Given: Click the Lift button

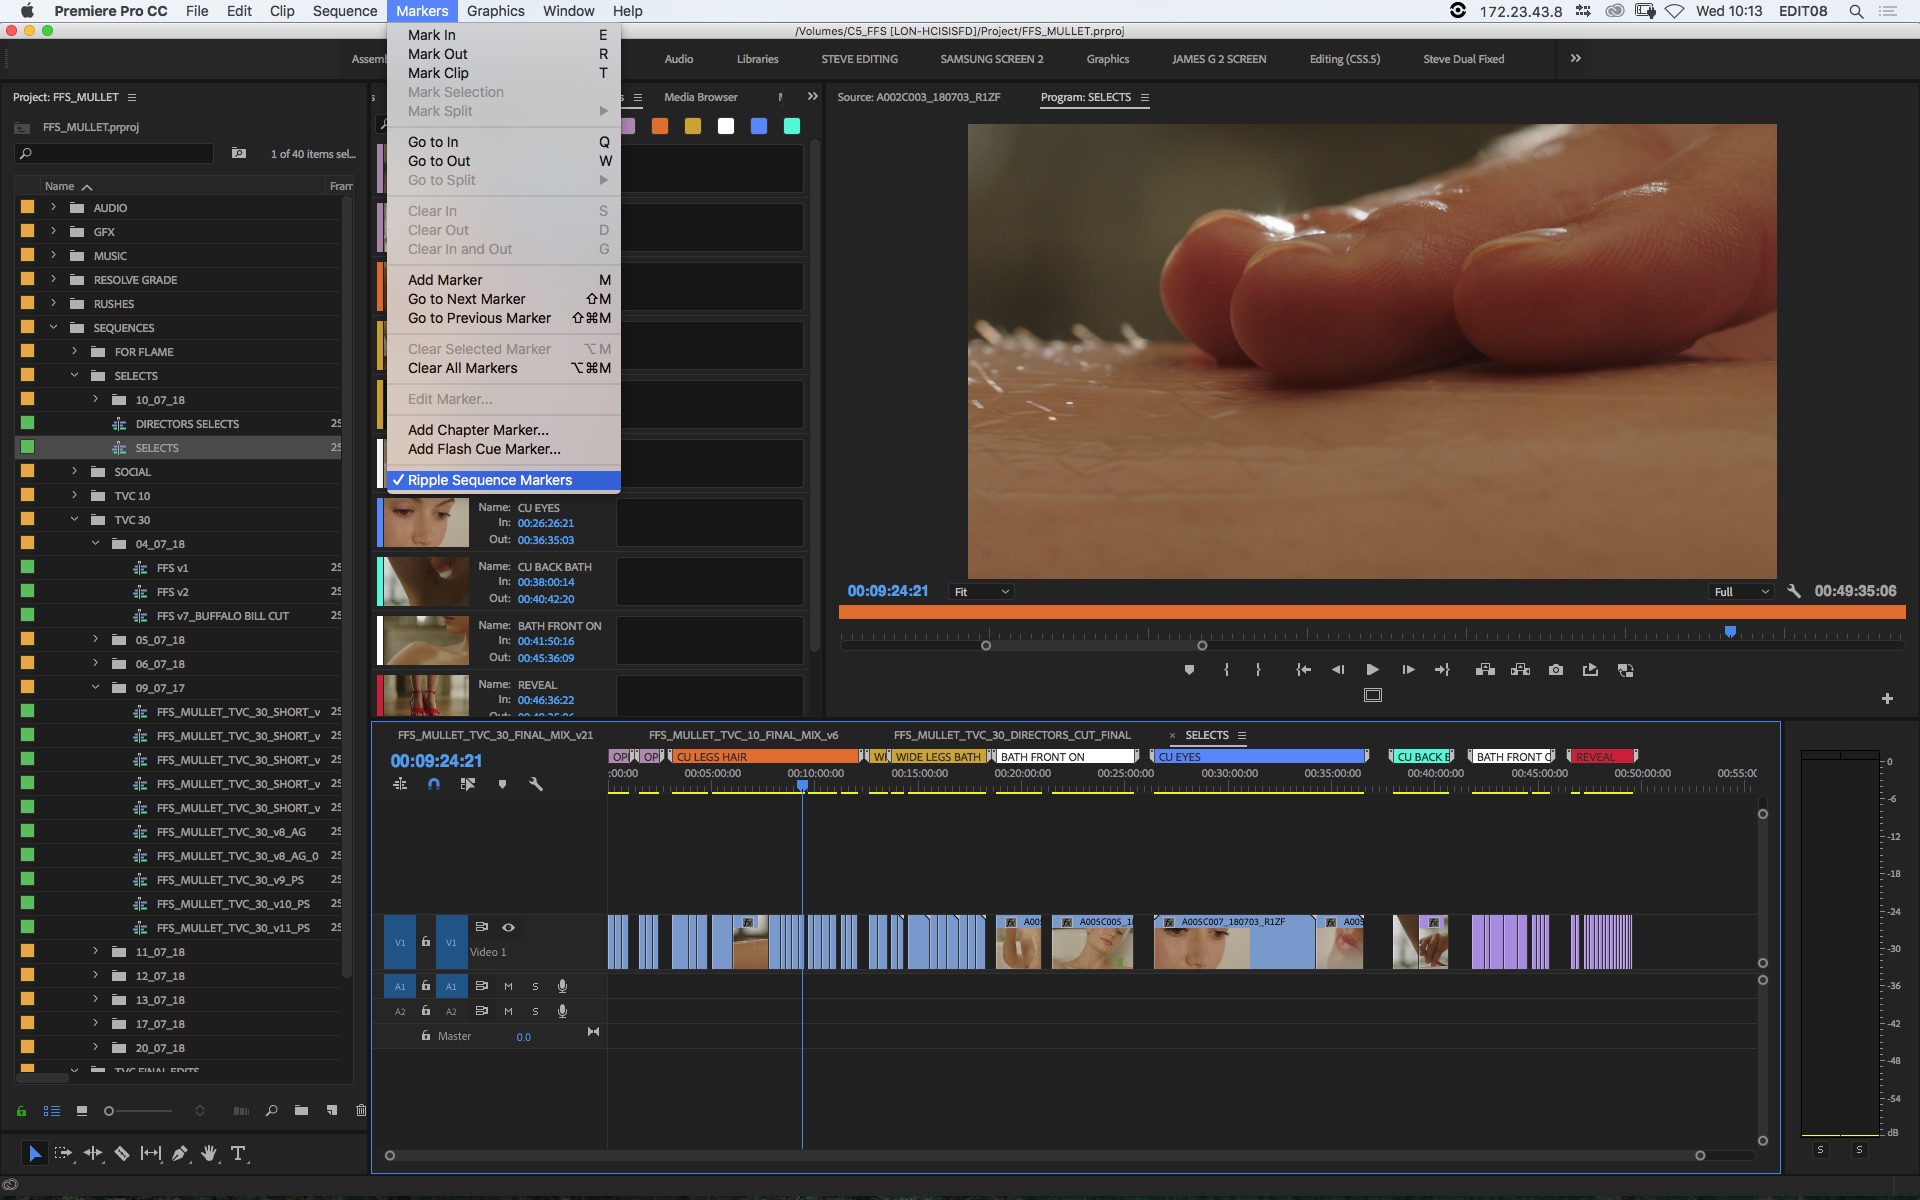Looking at the screenshot, I should pyautogui.click(x=1485, y=670).
